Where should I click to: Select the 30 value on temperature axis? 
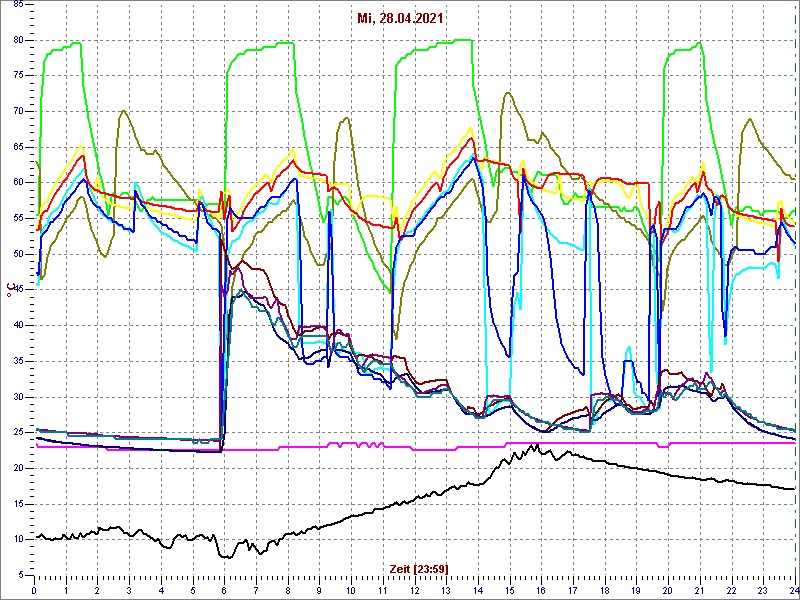tap(17, 397)
